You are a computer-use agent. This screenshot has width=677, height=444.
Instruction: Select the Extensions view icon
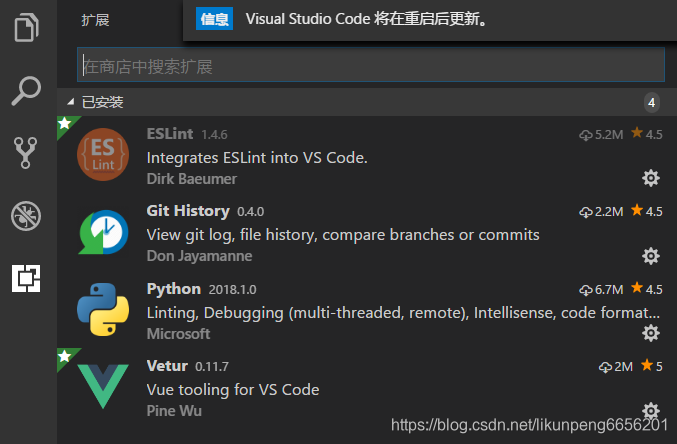click(x=26, y=279)
